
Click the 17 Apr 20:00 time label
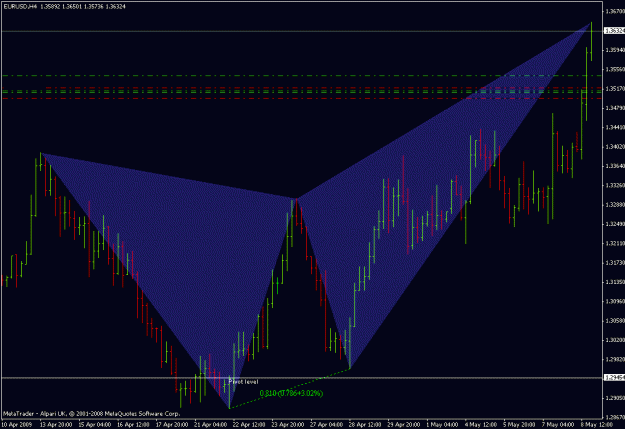172,425
